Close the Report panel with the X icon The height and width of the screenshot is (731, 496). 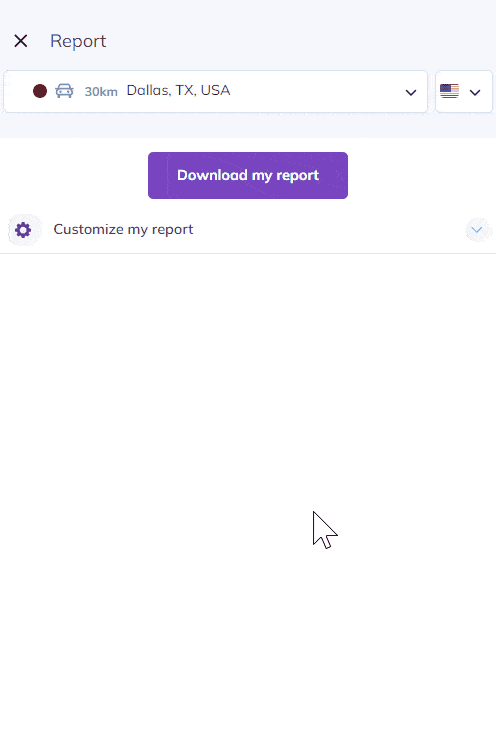point(21,41)
